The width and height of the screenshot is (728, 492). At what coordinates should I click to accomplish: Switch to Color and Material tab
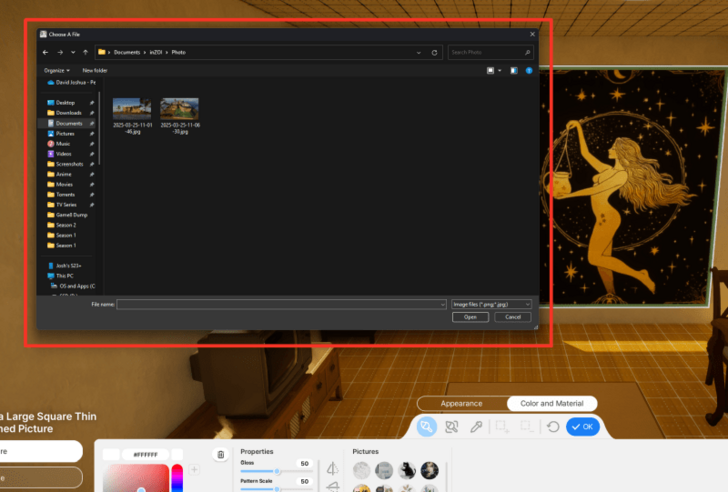552,403
